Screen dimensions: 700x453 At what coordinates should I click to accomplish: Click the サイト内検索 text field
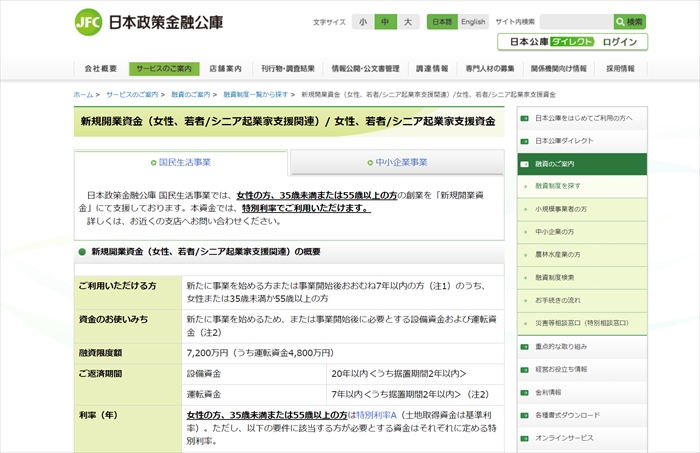tap(576, 21)
